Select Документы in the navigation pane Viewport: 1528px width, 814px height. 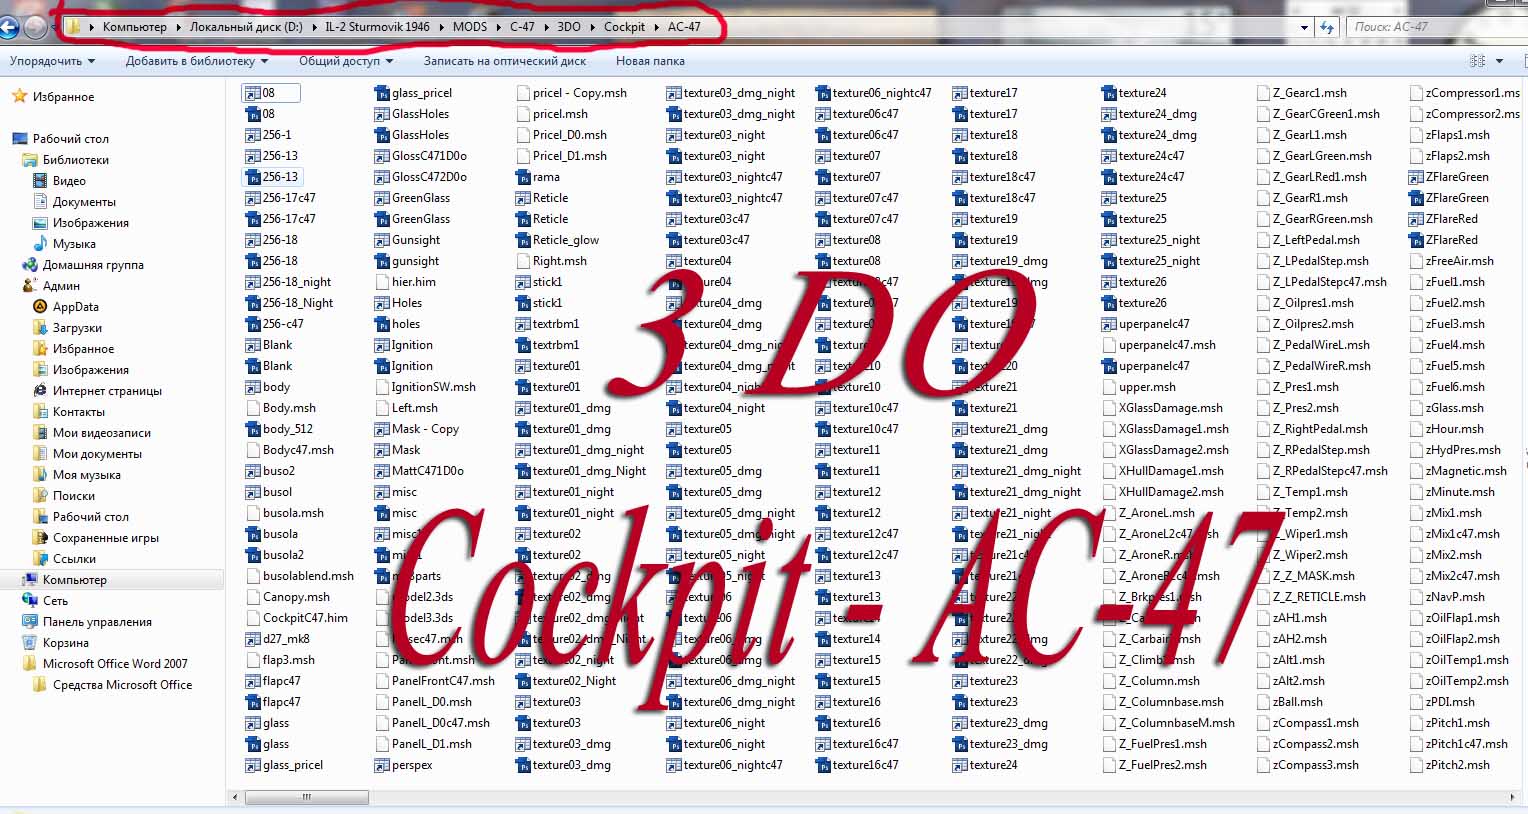point(84,202)
